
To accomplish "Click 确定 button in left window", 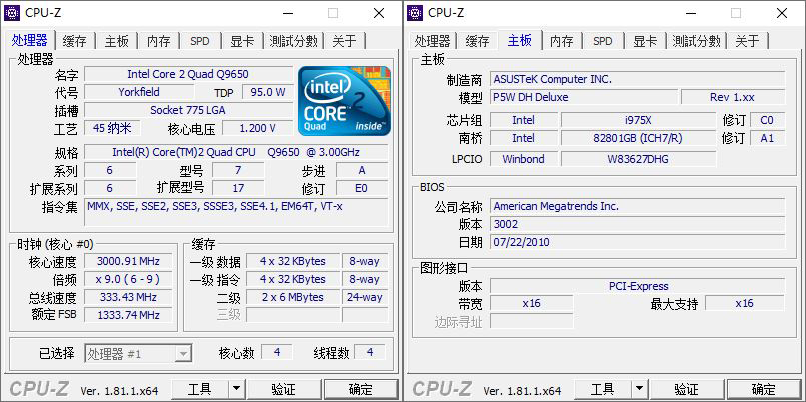I will [x=361, y=389].
